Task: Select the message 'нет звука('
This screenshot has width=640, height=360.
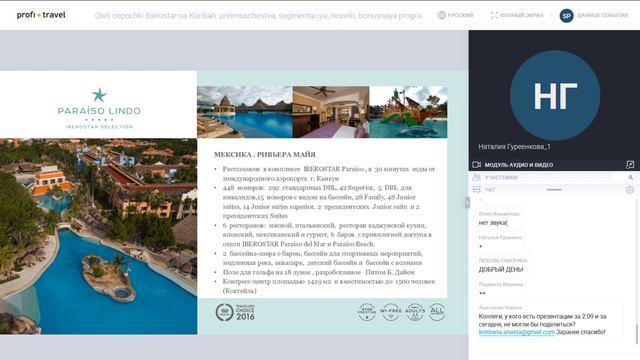Action: (x=493, y=223)
